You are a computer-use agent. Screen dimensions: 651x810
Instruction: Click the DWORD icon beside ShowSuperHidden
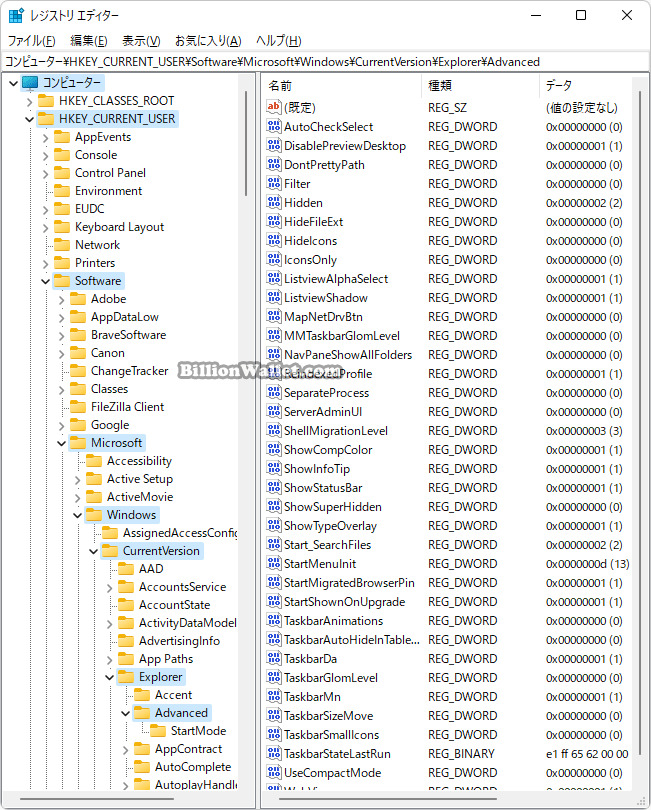(274, 506)
